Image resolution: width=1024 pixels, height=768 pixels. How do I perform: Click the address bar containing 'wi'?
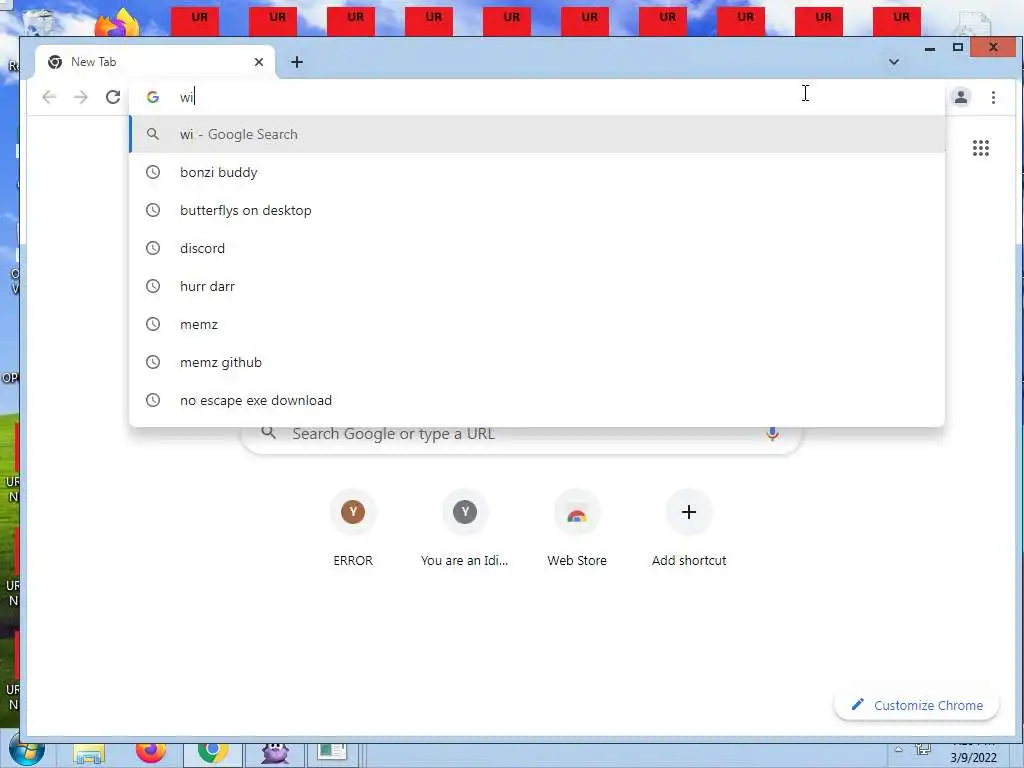(x=537, y=97)
